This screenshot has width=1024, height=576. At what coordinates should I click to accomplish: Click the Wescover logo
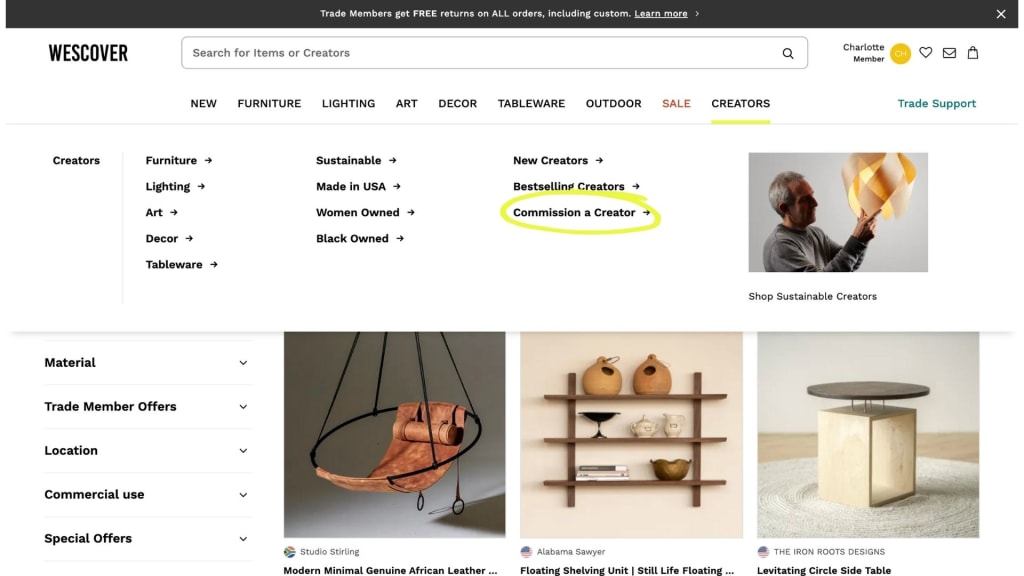88,53
